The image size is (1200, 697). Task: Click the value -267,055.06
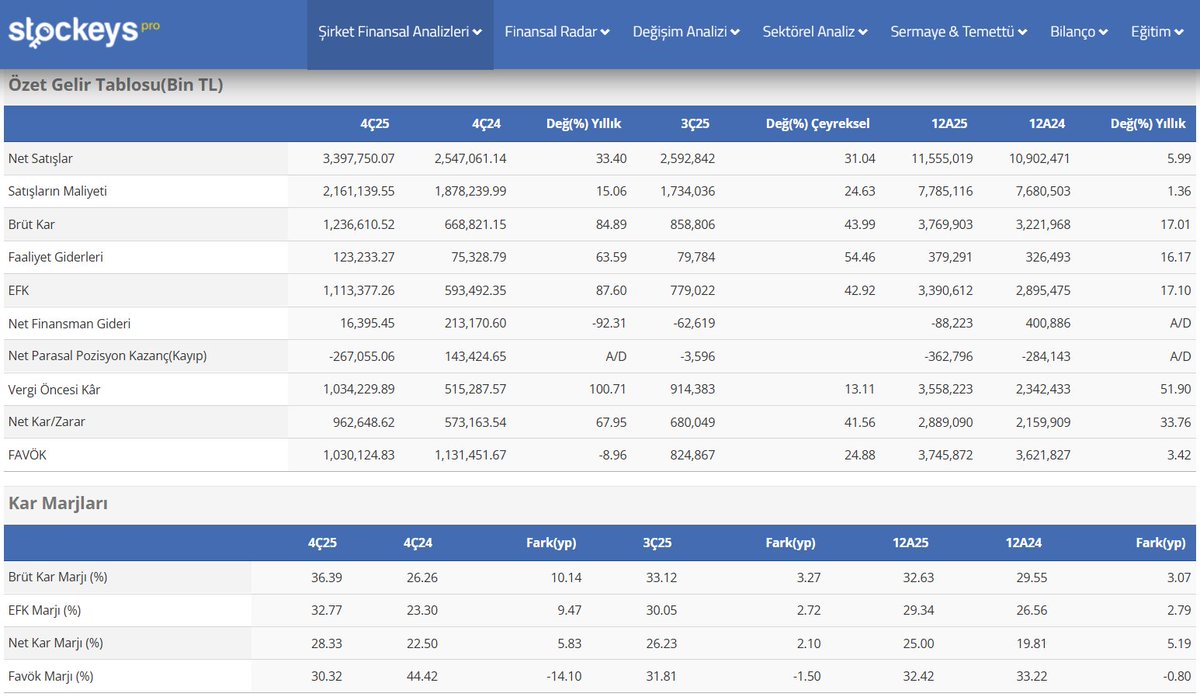[x=361, y=356]
